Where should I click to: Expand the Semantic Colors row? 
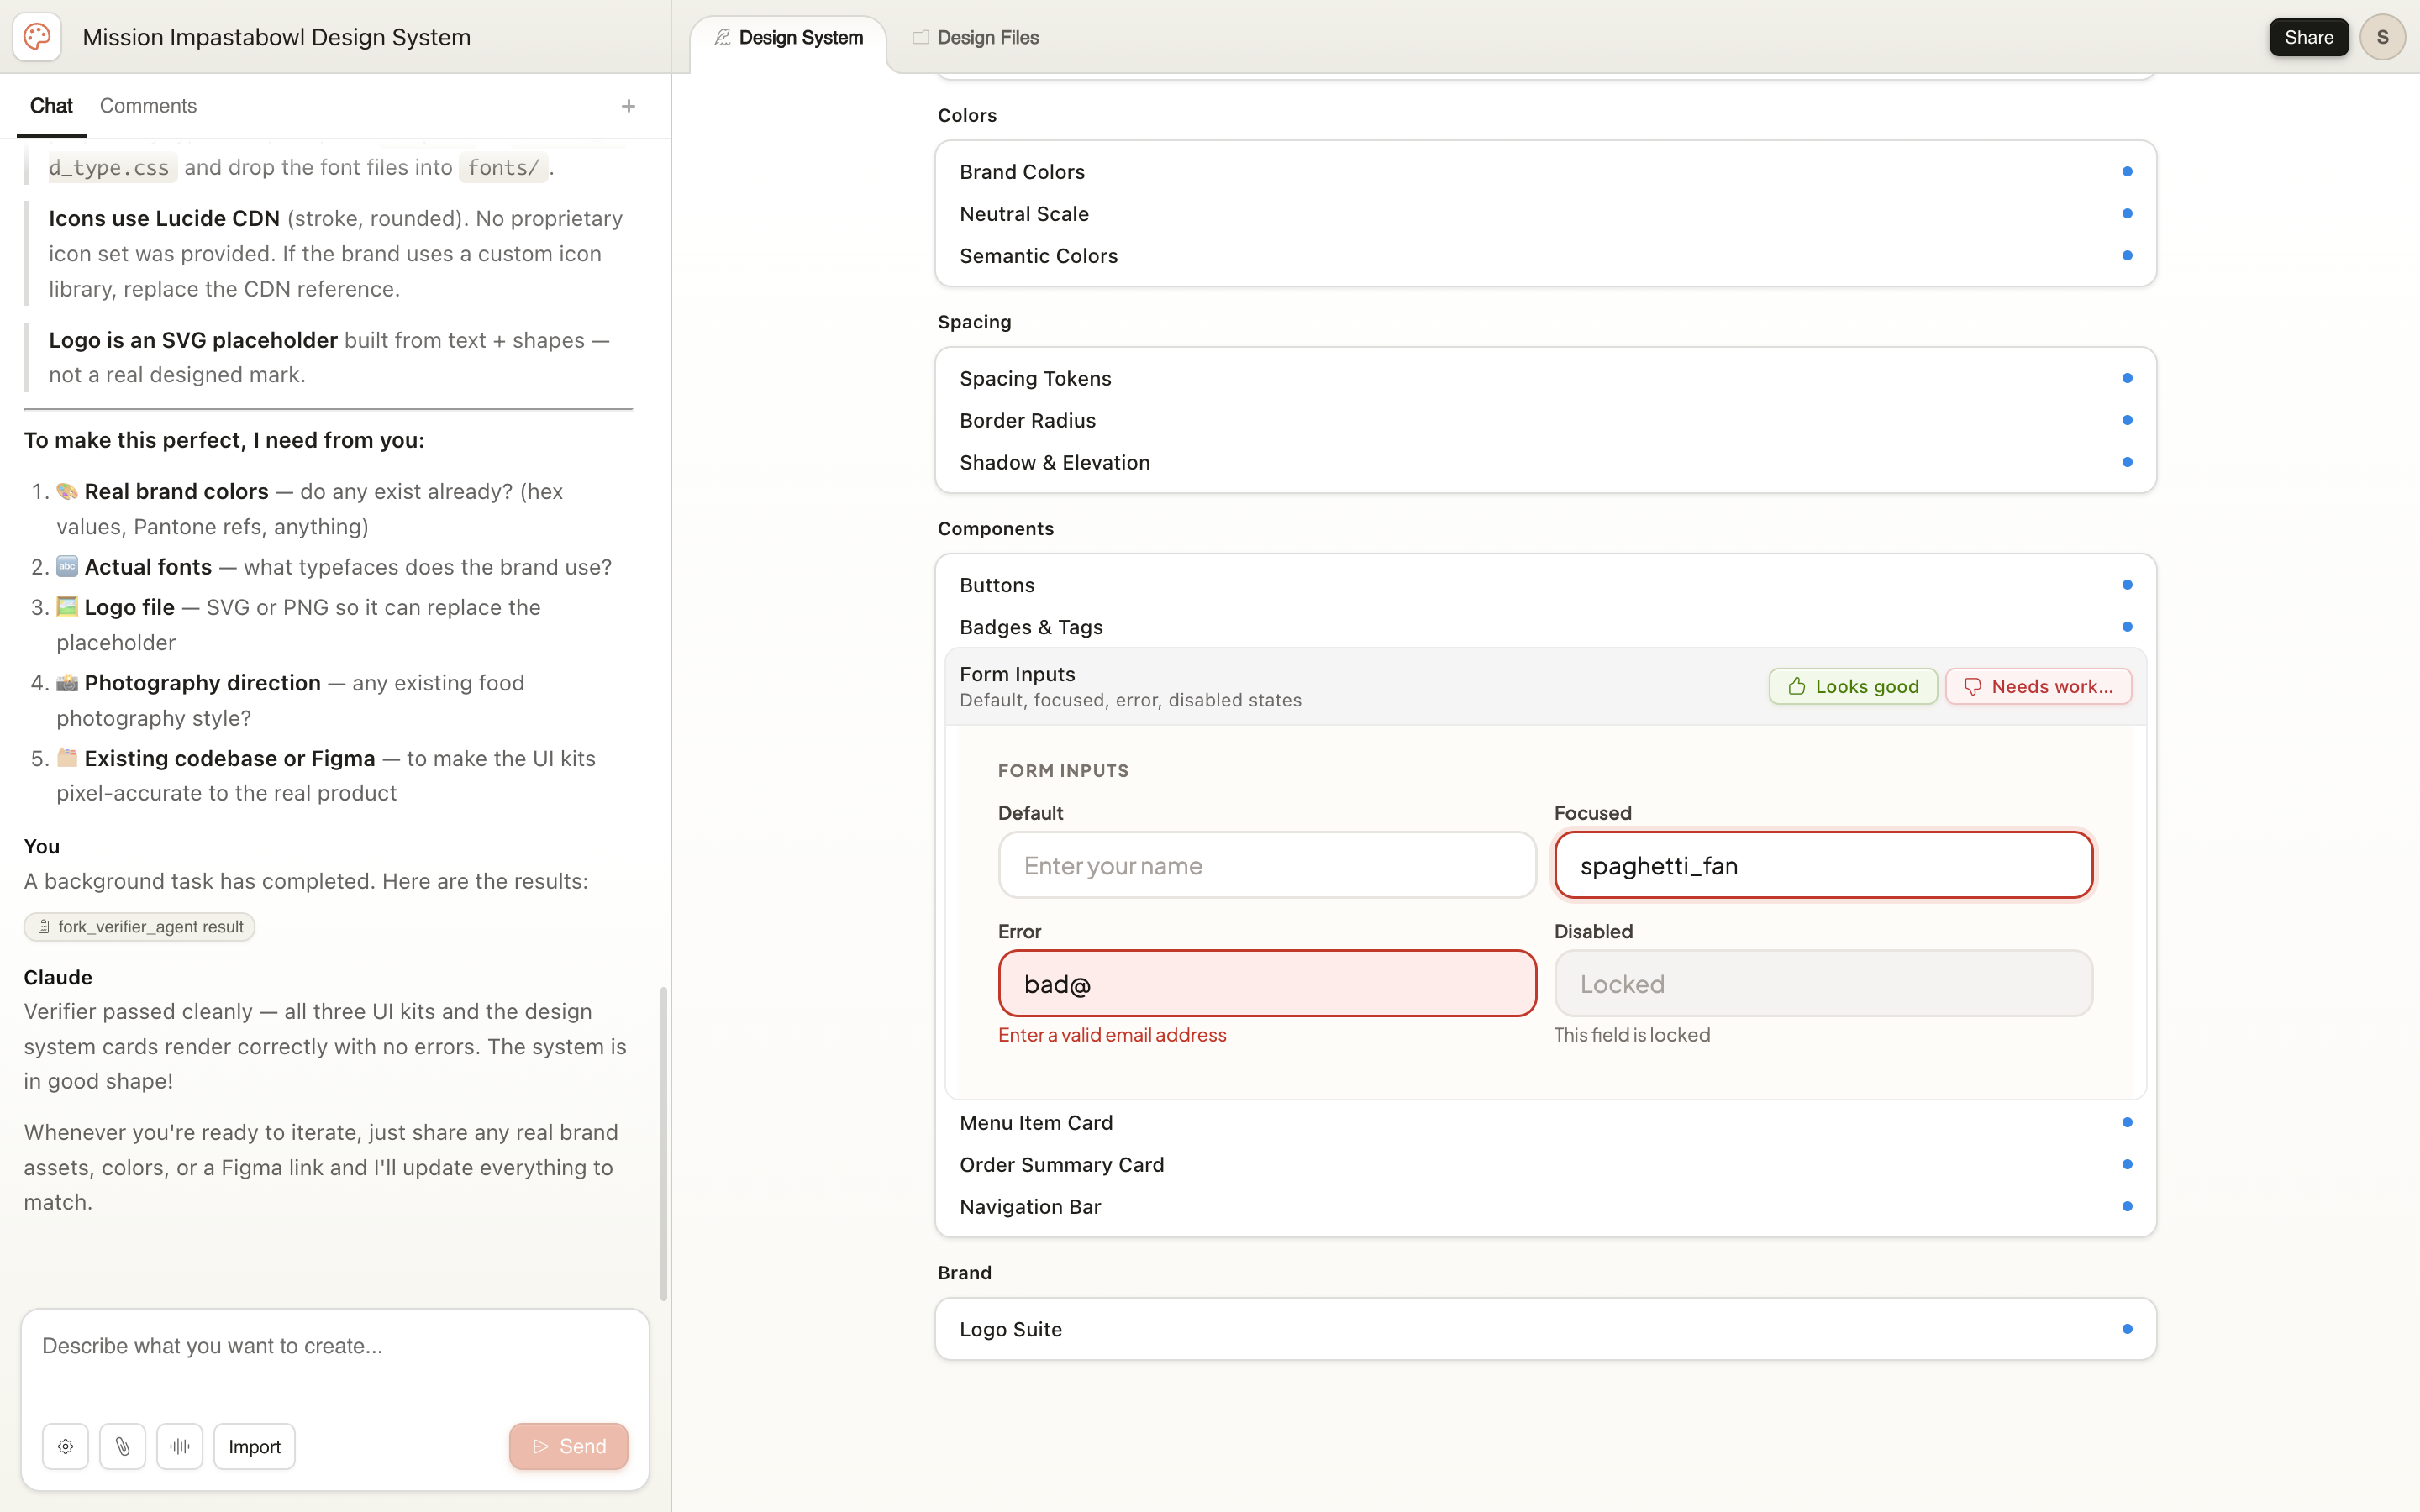(1545, 256)
